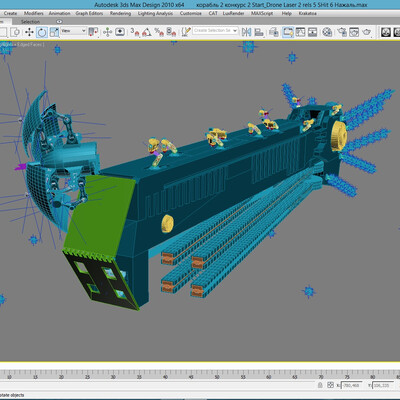The height and width of the screenshot is (400, 400).
Task: Click the teapot Render Production icon
Action: tap(366, 32)
